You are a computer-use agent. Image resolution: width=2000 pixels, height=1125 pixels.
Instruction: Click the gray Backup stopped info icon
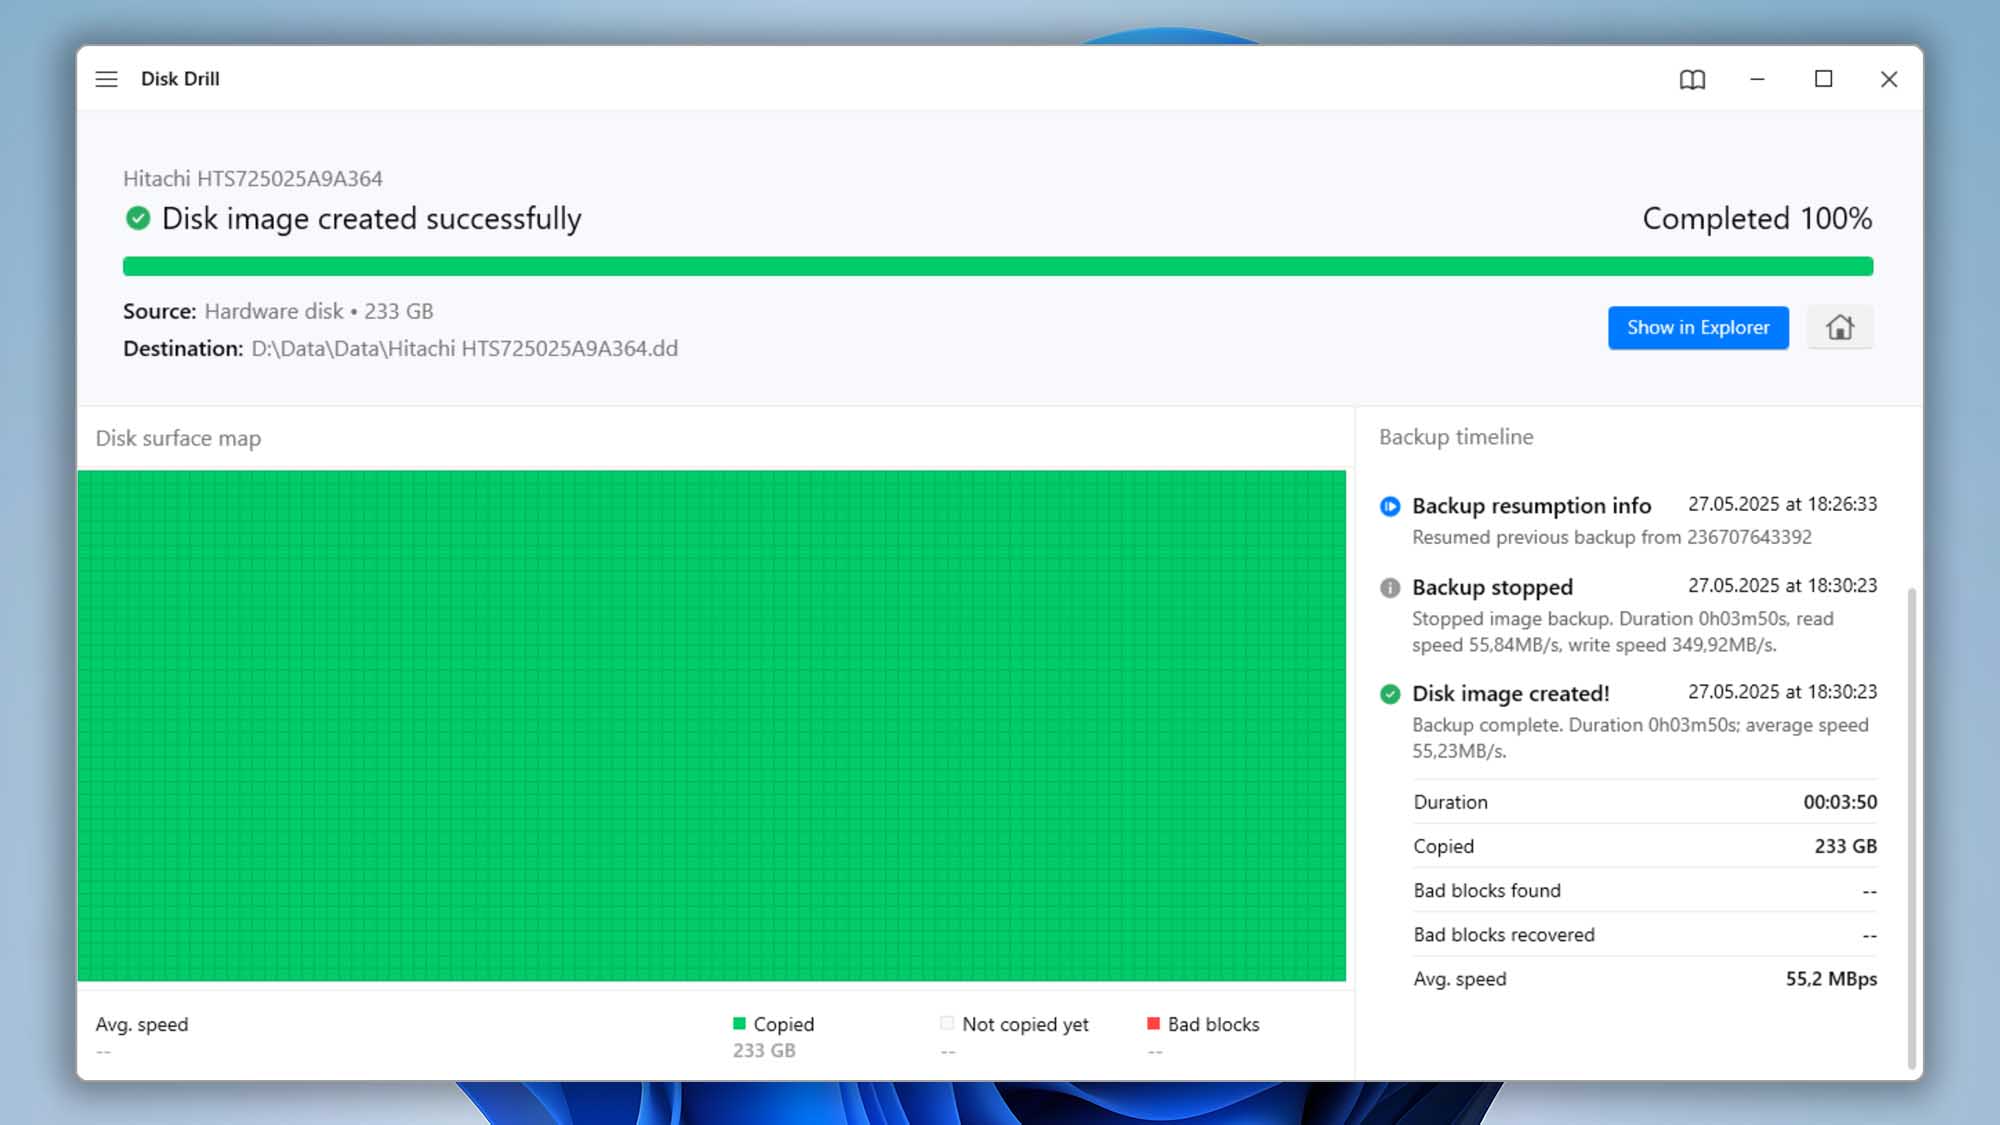point(1390,588)
